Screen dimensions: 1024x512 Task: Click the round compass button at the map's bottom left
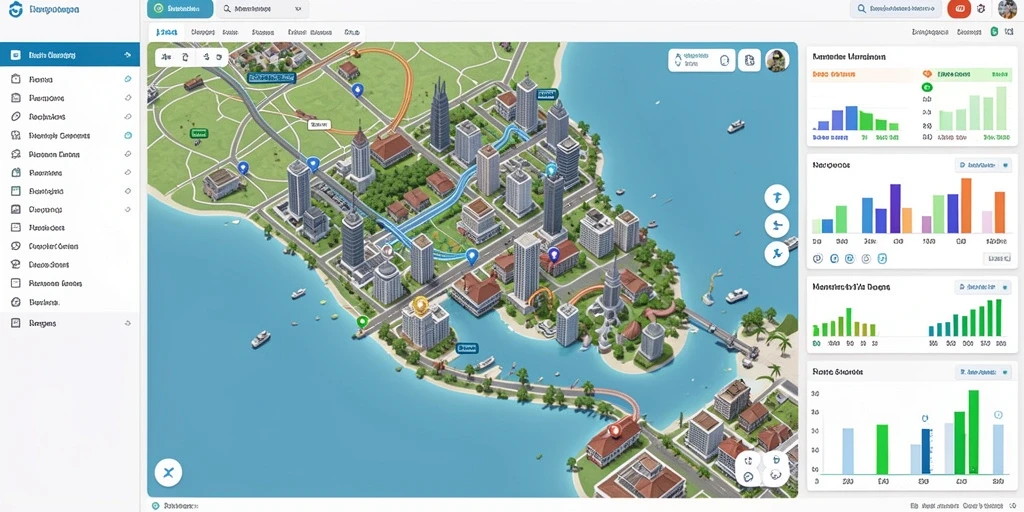pyautogui.click(x=168, y=472)
